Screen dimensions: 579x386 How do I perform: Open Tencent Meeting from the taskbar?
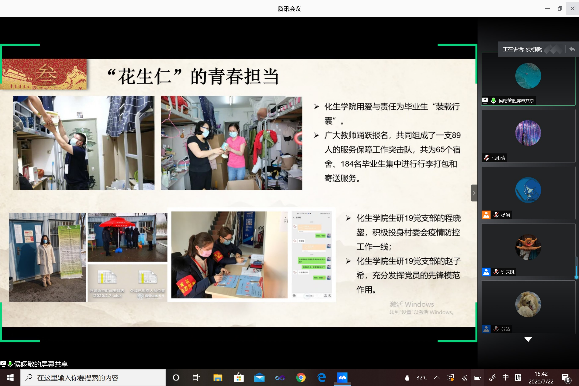pos(342,378)
